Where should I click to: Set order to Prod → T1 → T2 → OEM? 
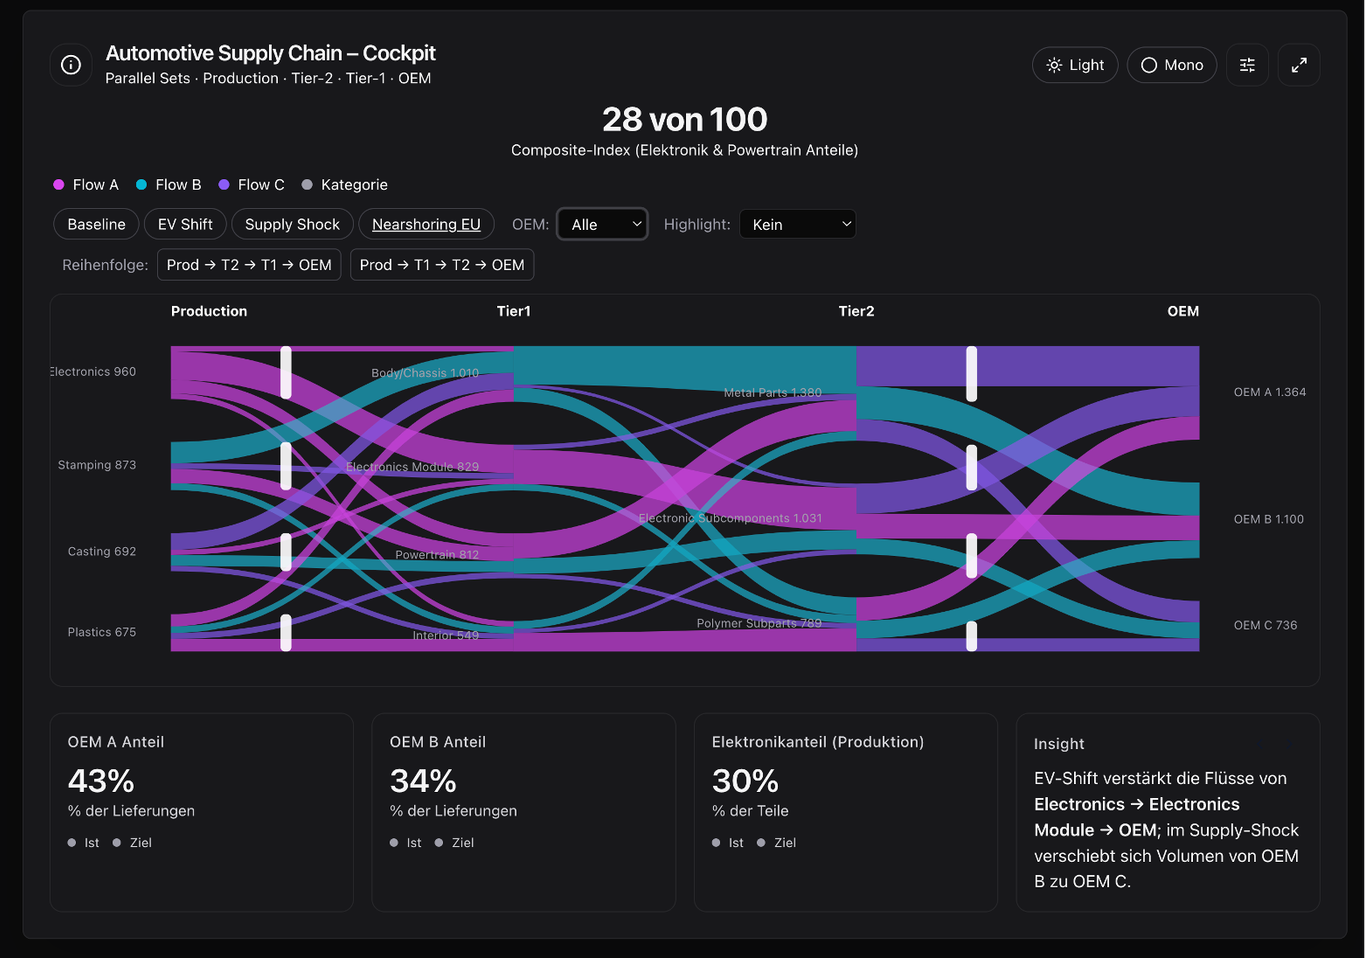(x=442, y=265)
